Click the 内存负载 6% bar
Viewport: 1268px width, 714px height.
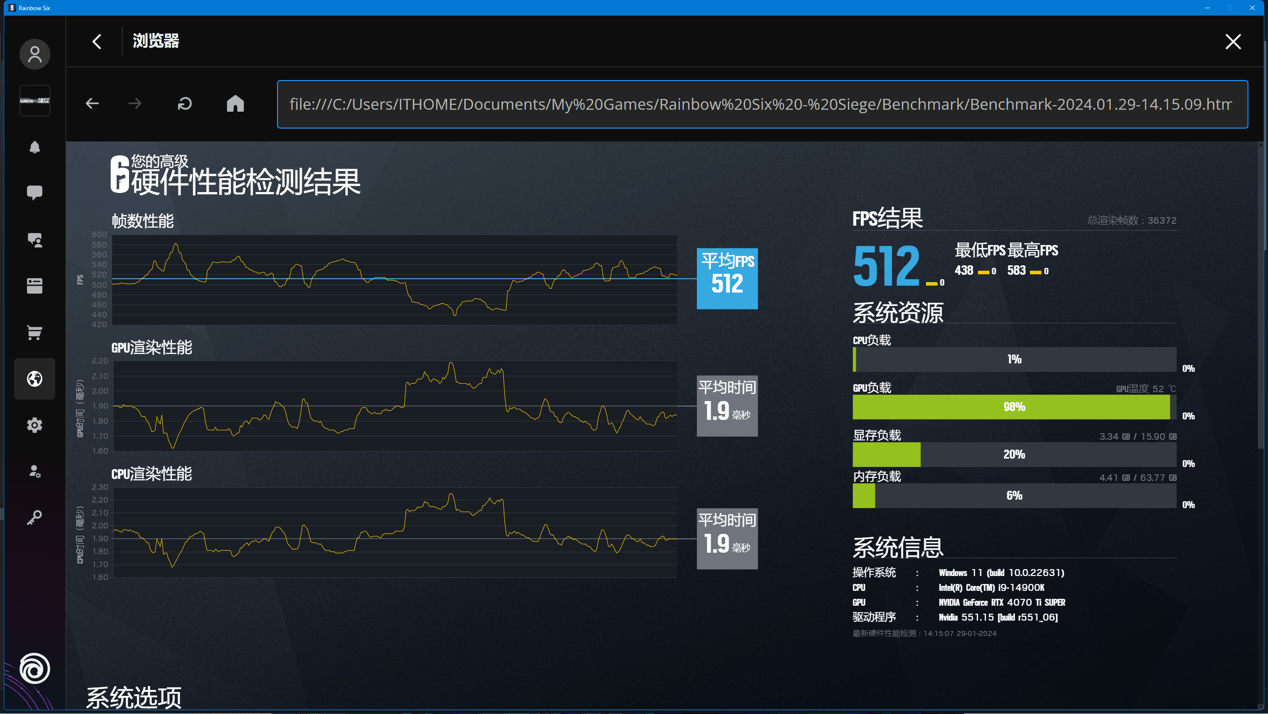pyautogui.click(x=1014, y=496)
